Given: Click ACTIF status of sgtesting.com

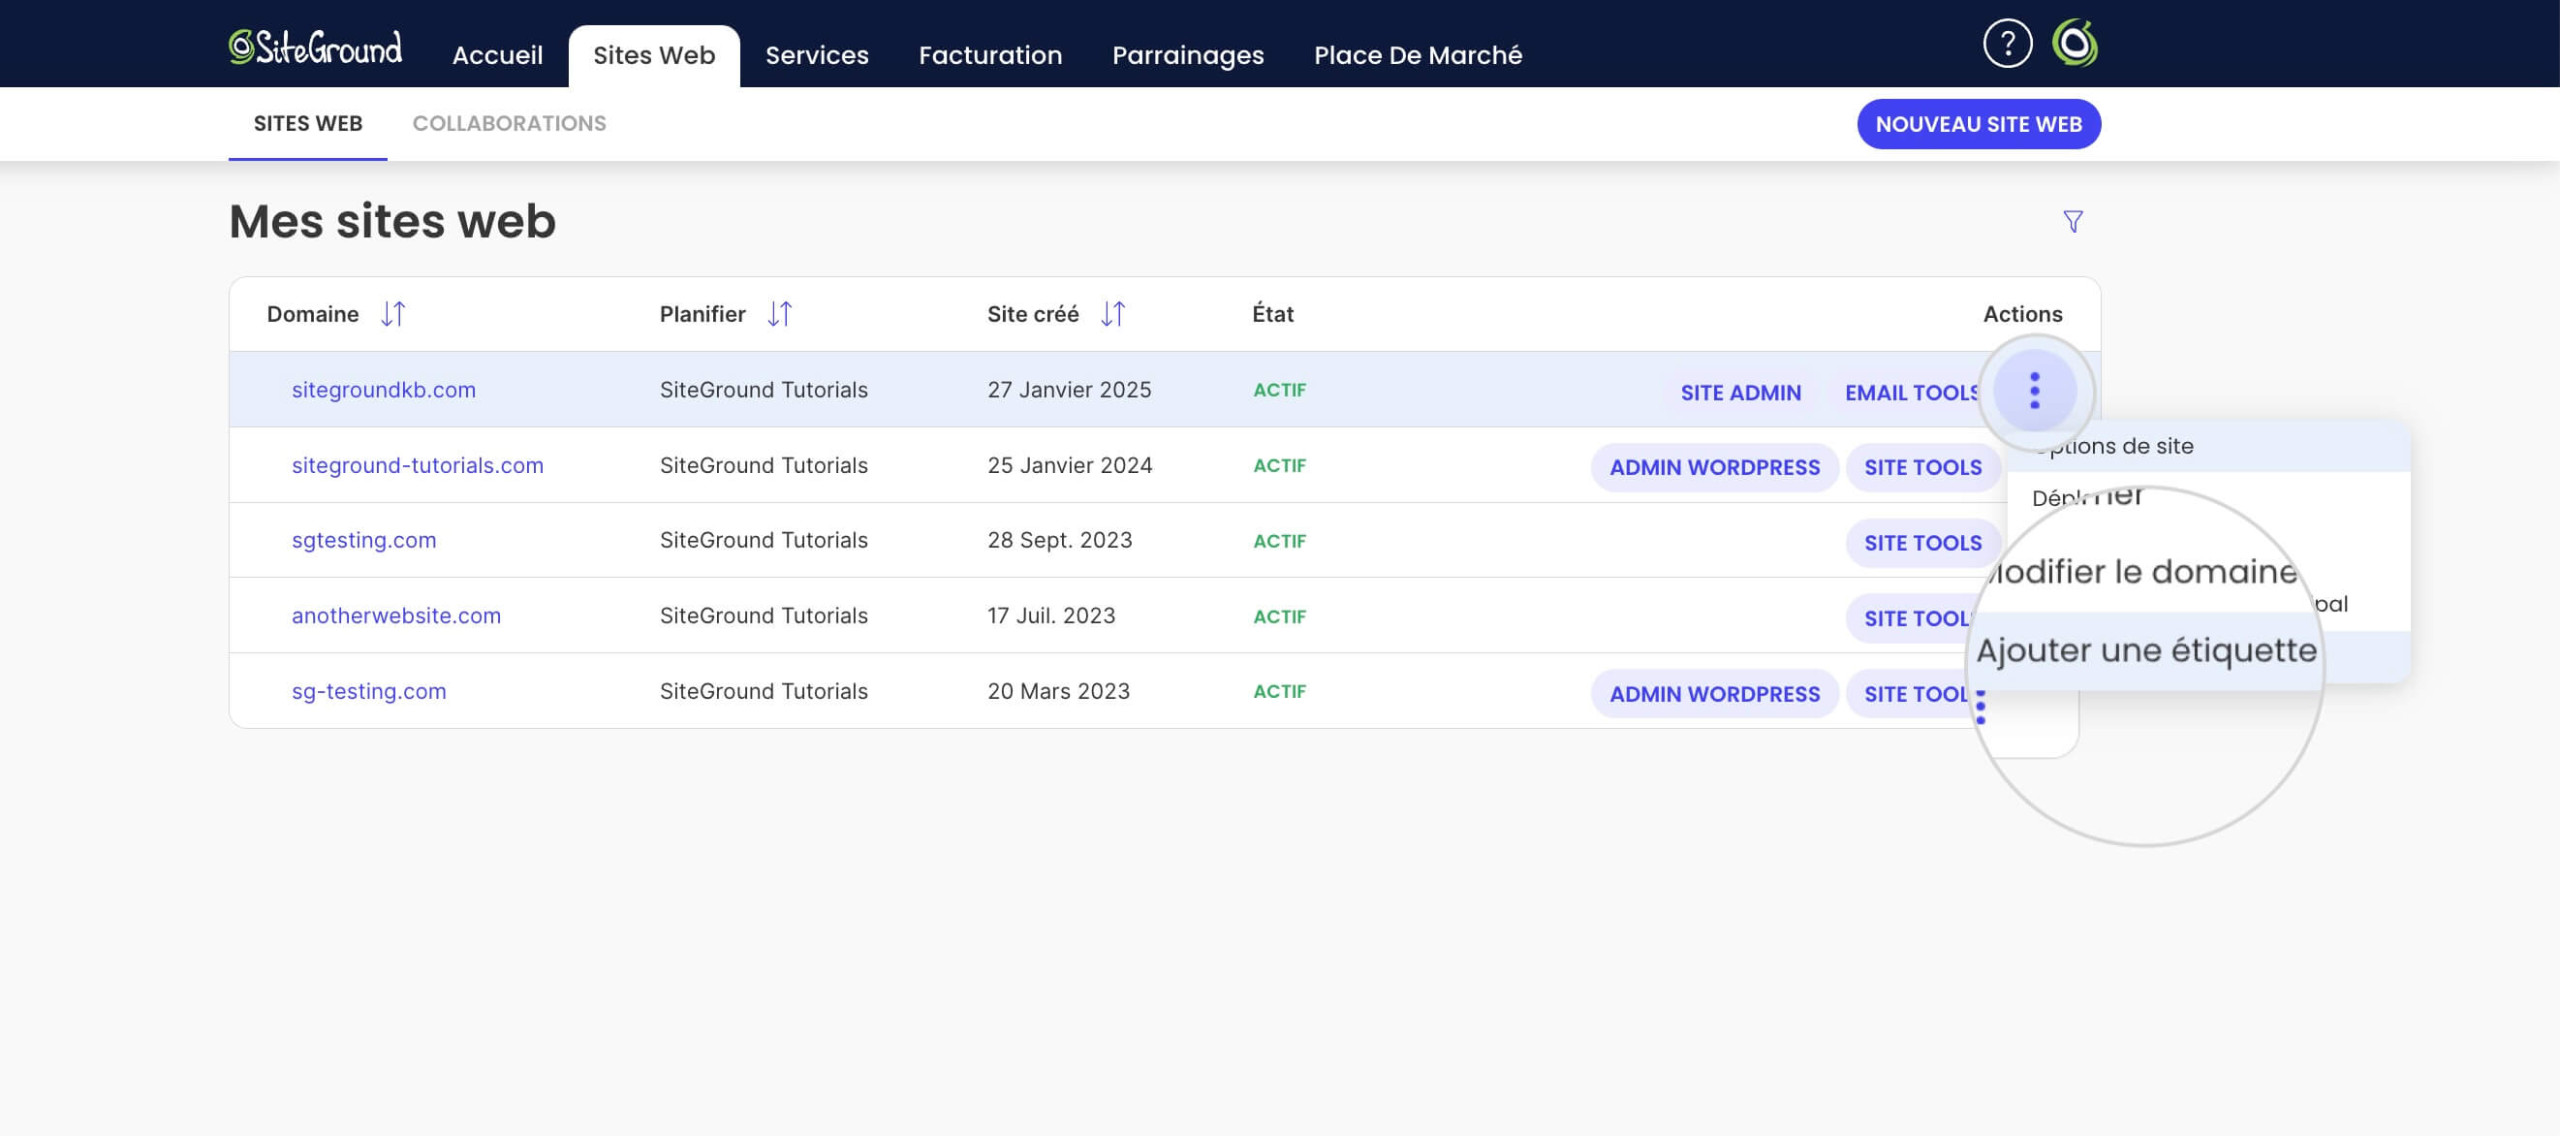Looking at the screenshot, I should [x=1279, y=541].
